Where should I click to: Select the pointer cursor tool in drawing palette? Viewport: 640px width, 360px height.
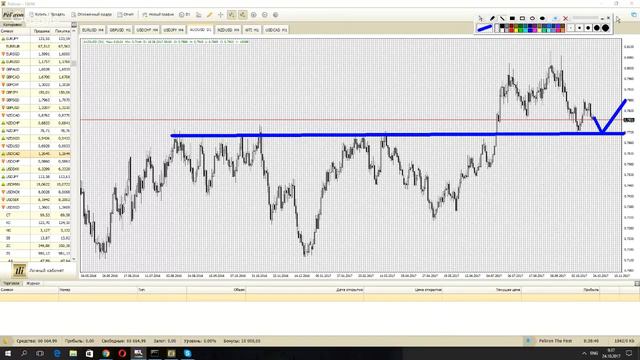tap(481, 18)
